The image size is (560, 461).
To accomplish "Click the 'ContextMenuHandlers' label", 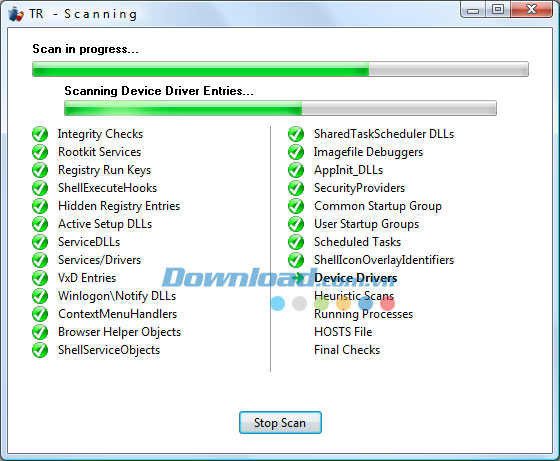I will coord(118,314).
